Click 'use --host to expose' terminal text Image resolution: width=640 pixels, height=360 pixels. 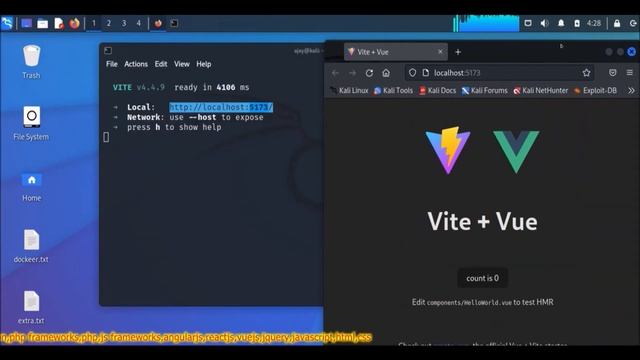216,118
